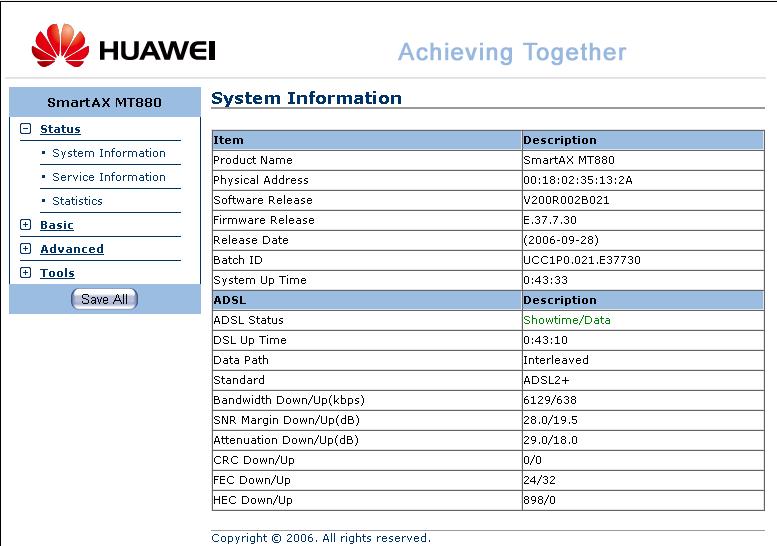777x546 pixels.
Task: Select the HEC Down/Up label
Action: pyautogui.click(x=253, y=500)
